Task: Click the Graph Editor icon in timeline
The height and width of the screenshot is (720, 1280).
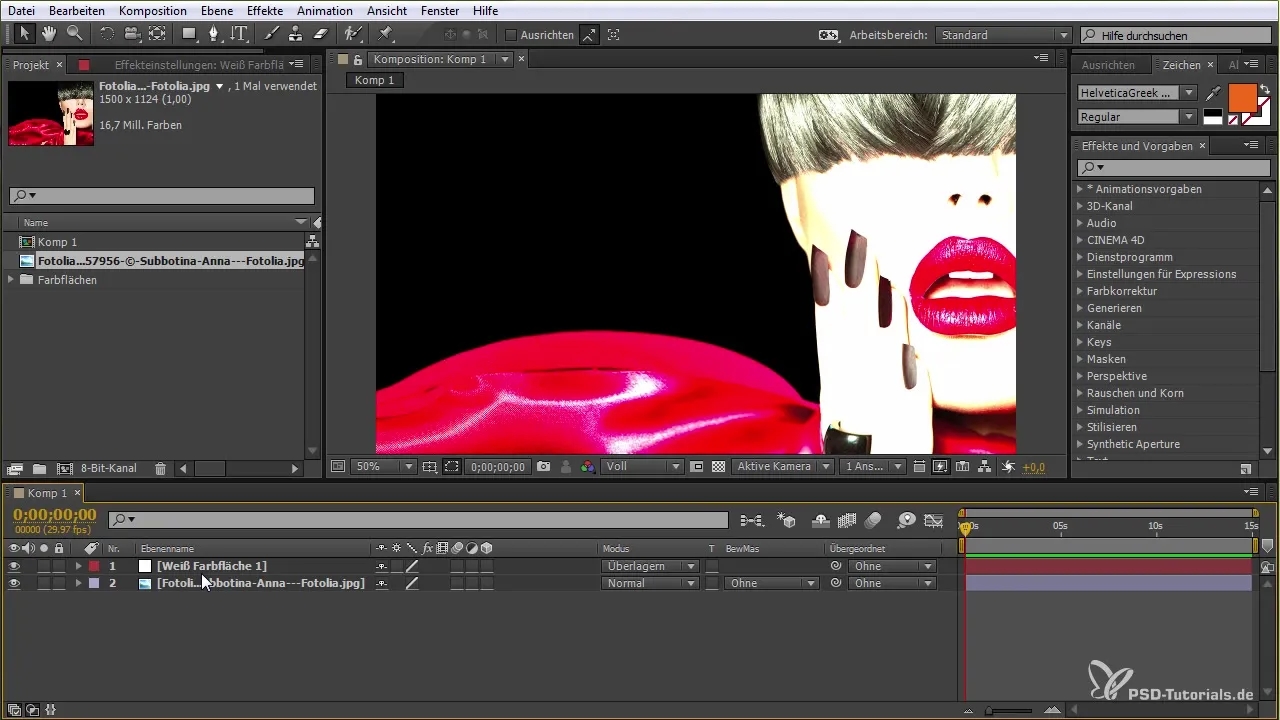Action: coord(934,520)
